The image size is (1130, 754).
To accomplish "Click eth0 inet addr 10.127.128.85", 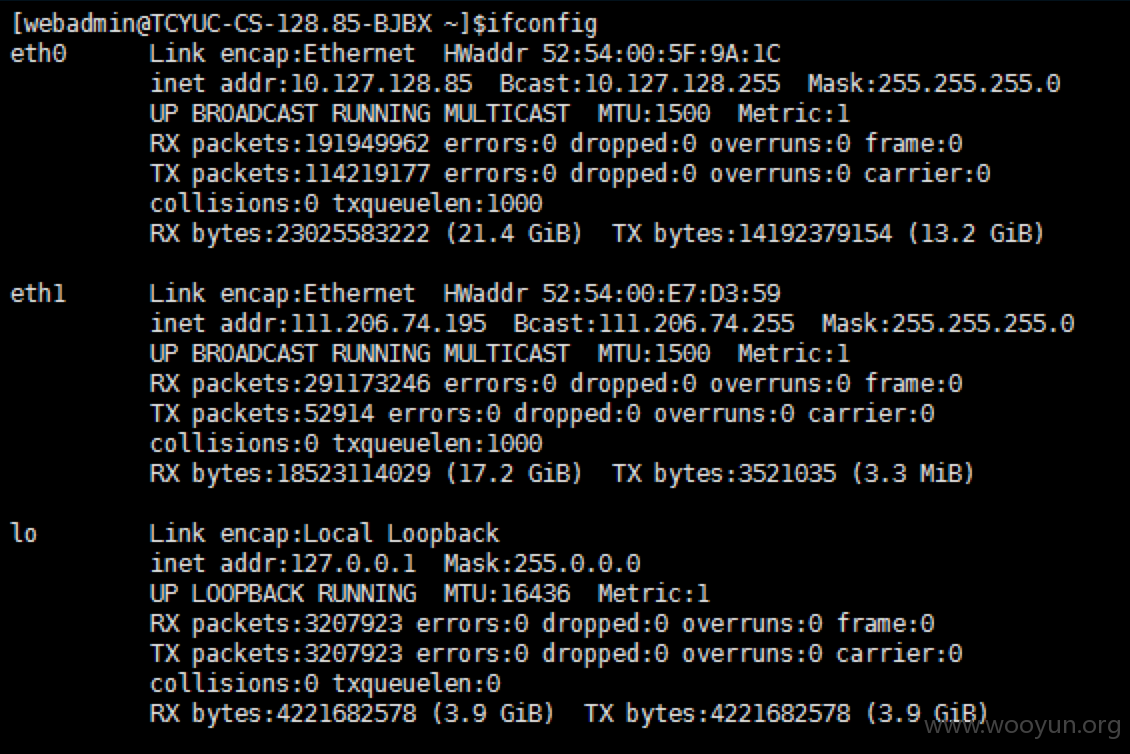I will (x=311, y=84).
